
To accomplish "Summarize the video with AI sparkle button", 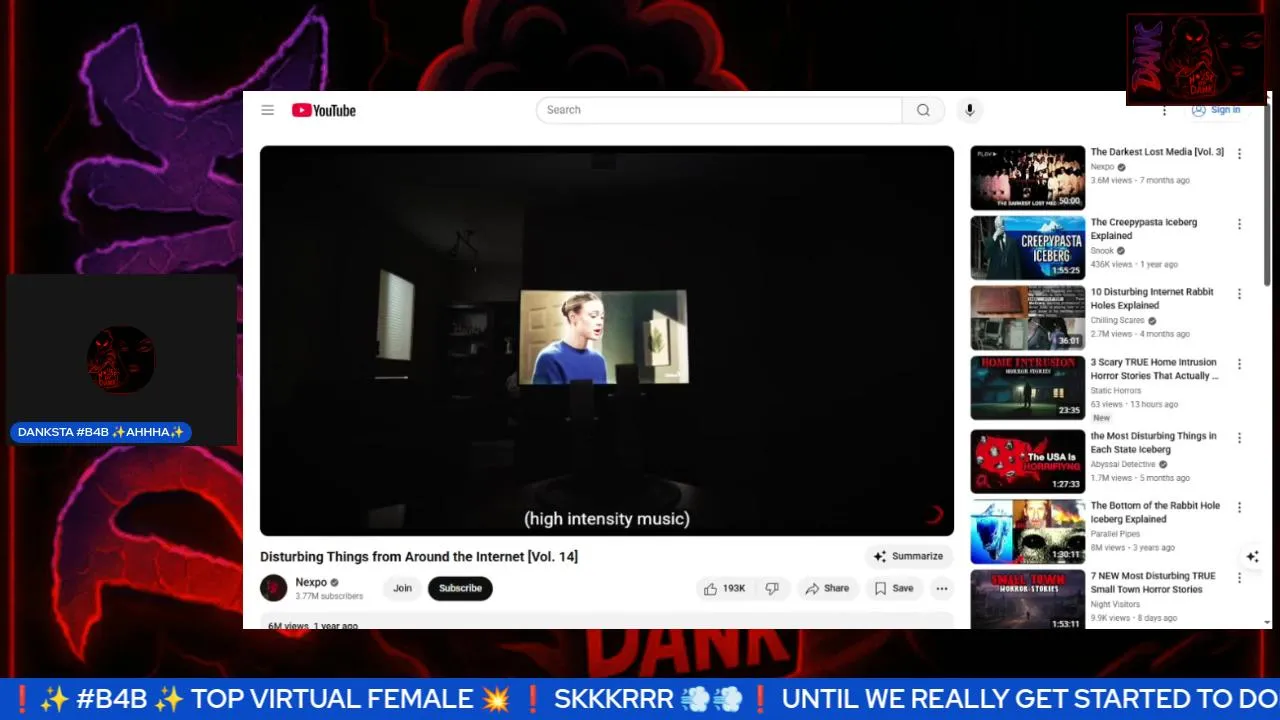I will pyautogui.click(x=909, y=556).
